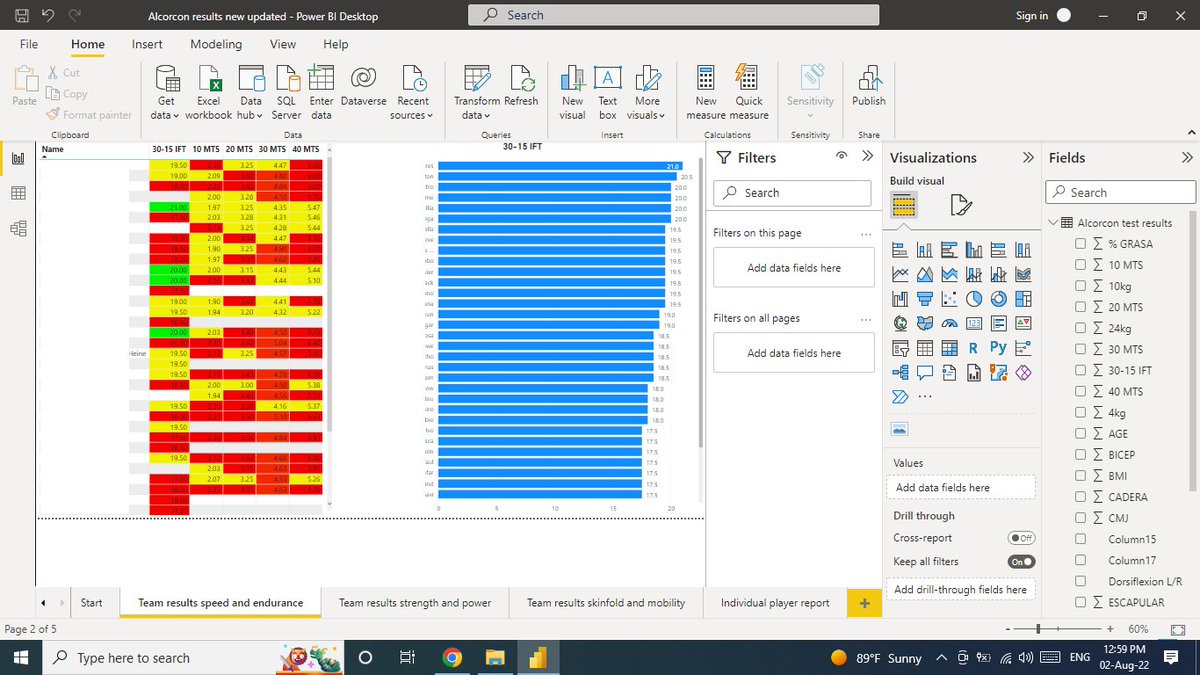Switch to the Modeling ribbon tab
The width and height of the screenshot is (1200, 675).
pyautogui.click(x=216, y=44)
